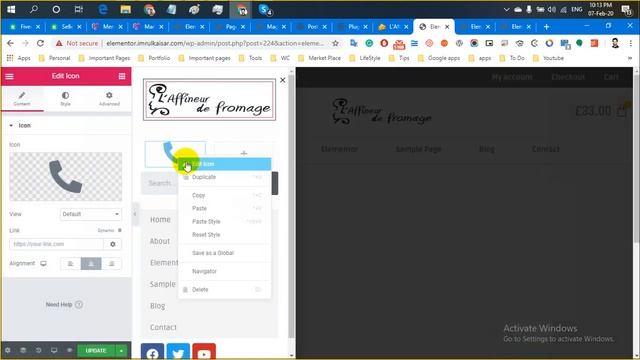The image size is (640, 360).
Task: Switch to the Advanced tab
Action: 109,99
